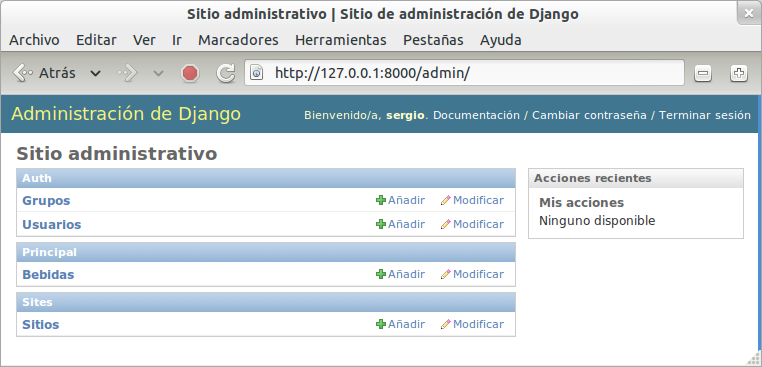Open the back history dropdown arrow
This screenshot has width=762, height=367.
[x=95, y=74]
